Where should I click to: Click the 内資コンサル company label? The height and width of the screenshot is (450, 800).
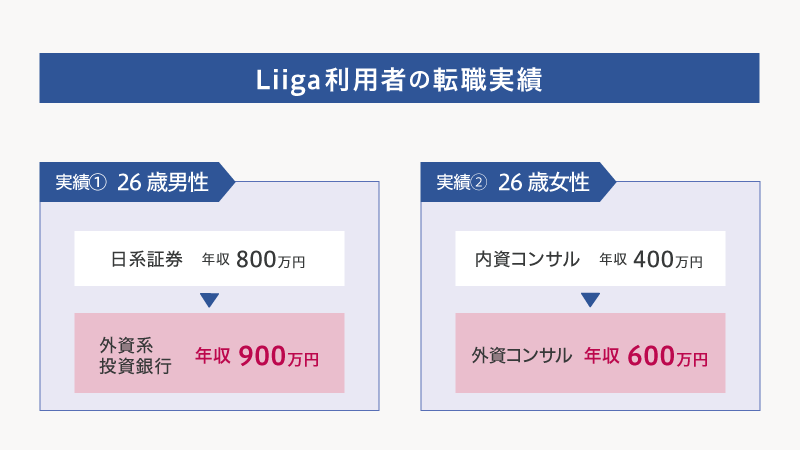(x=527, y=259)
